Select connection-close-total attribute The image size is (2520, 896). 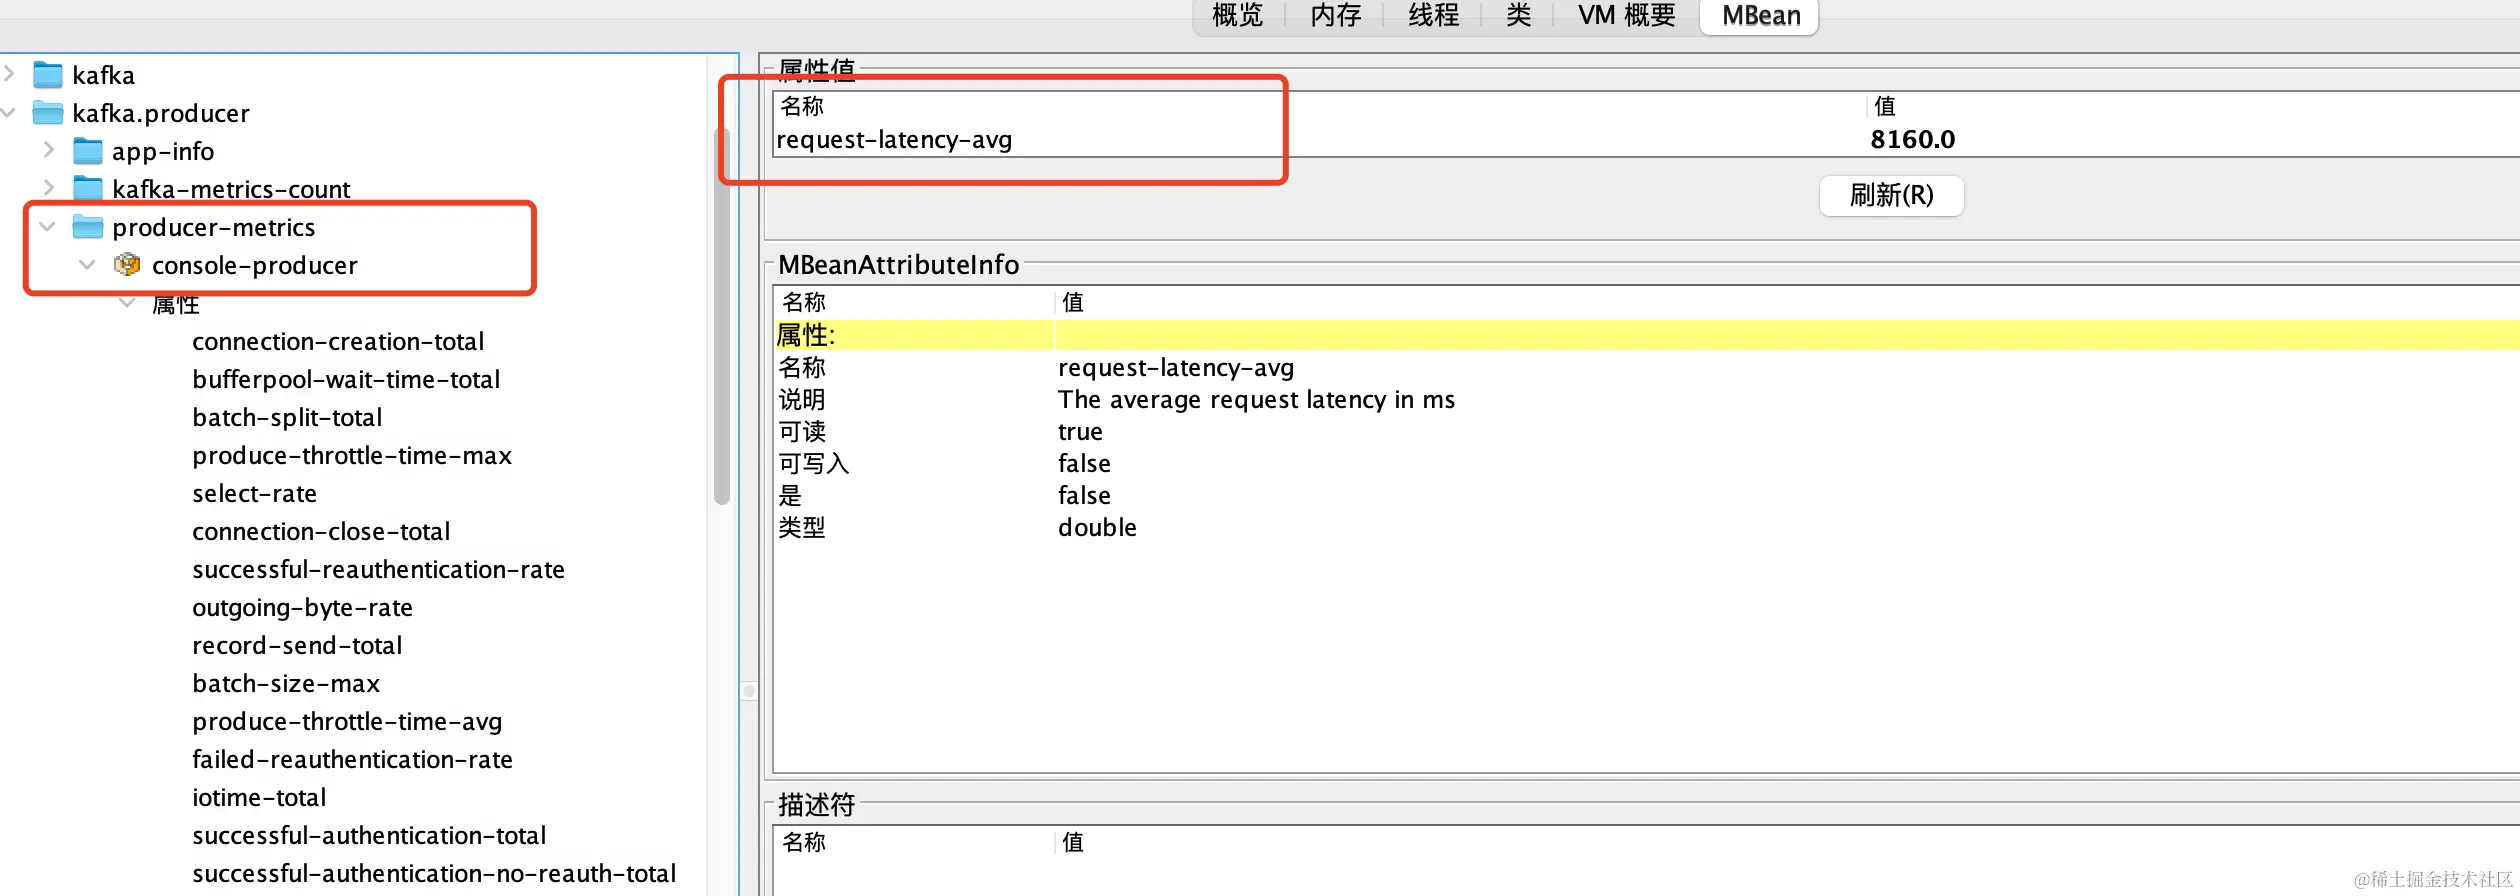click(x=321, y=532)
